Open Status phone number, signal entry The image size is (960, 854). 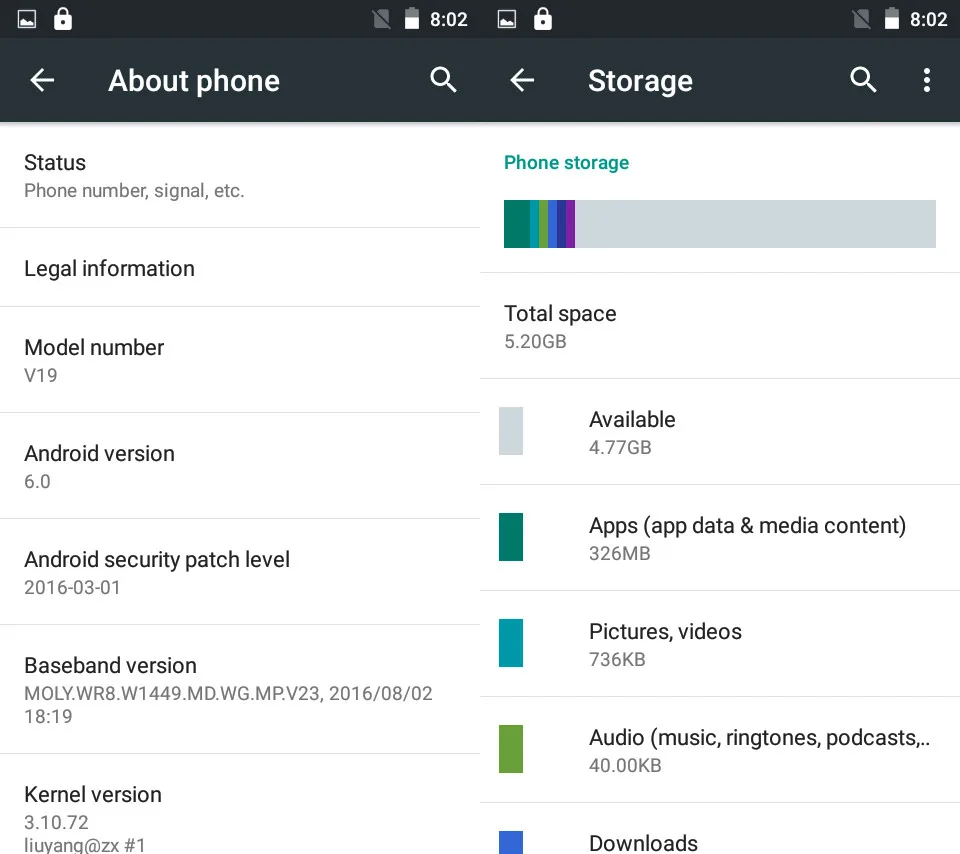240,176
